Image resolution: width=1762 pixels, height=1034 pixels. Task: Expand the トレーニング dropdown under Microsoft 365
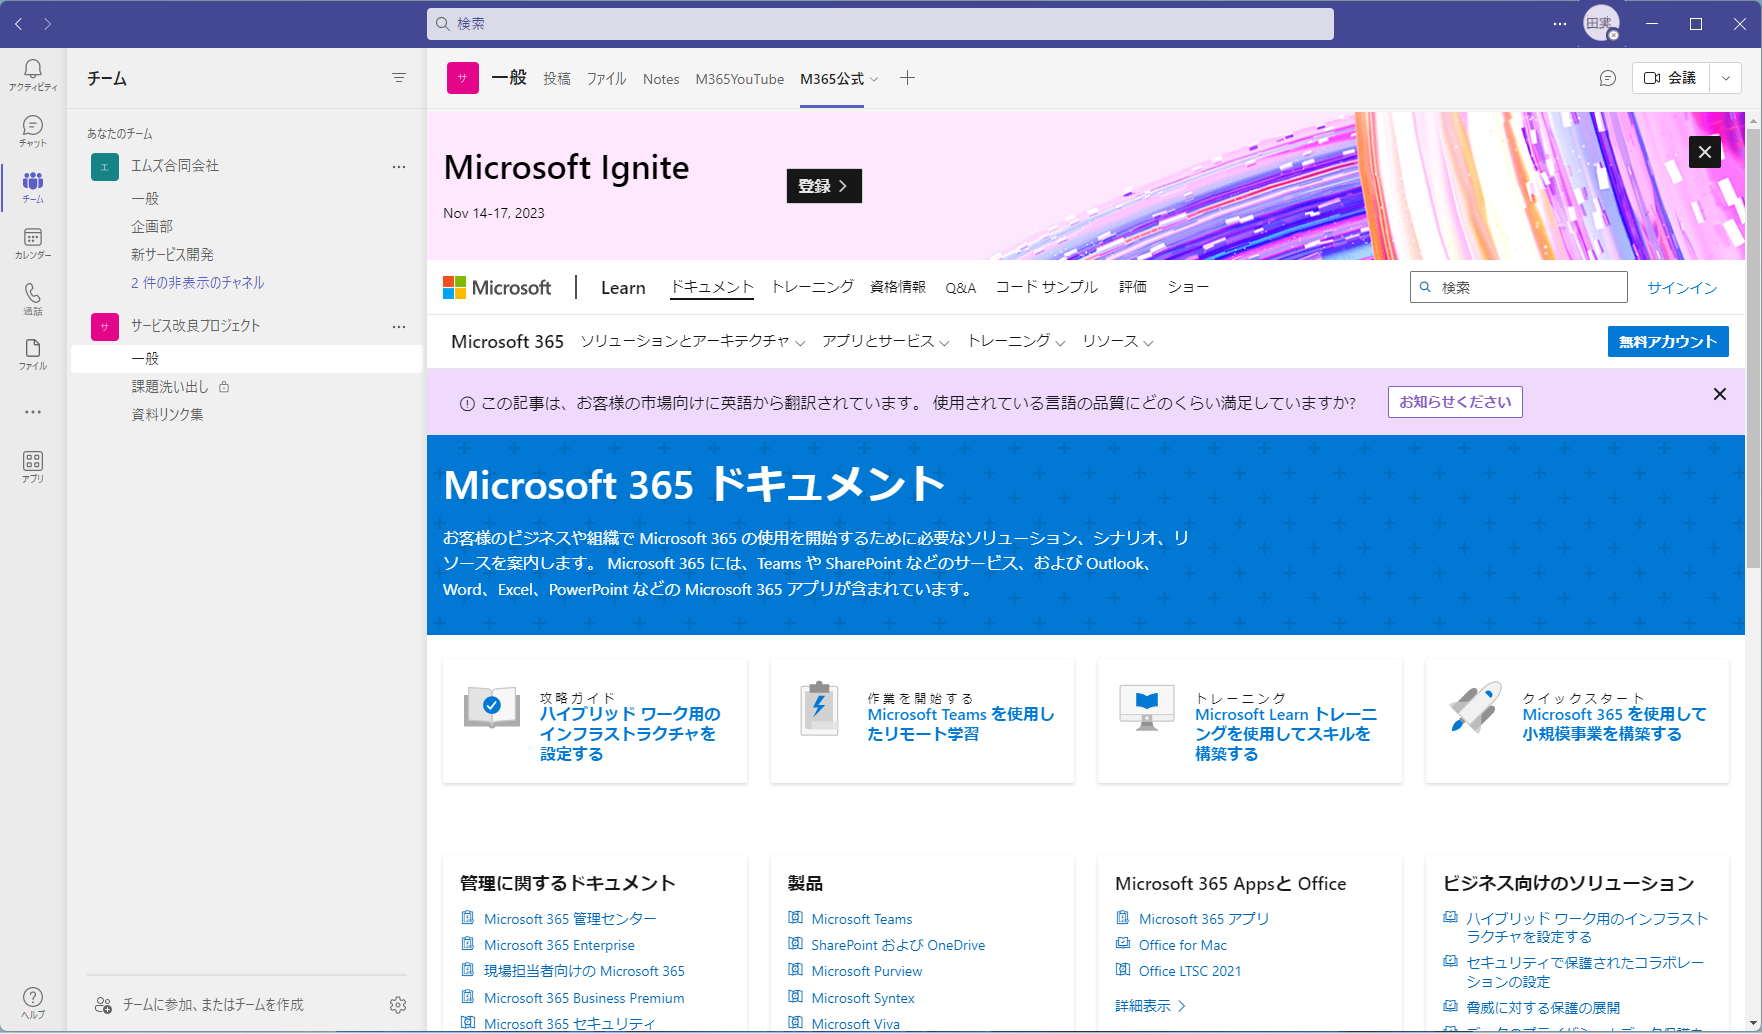coord(1016,342)
